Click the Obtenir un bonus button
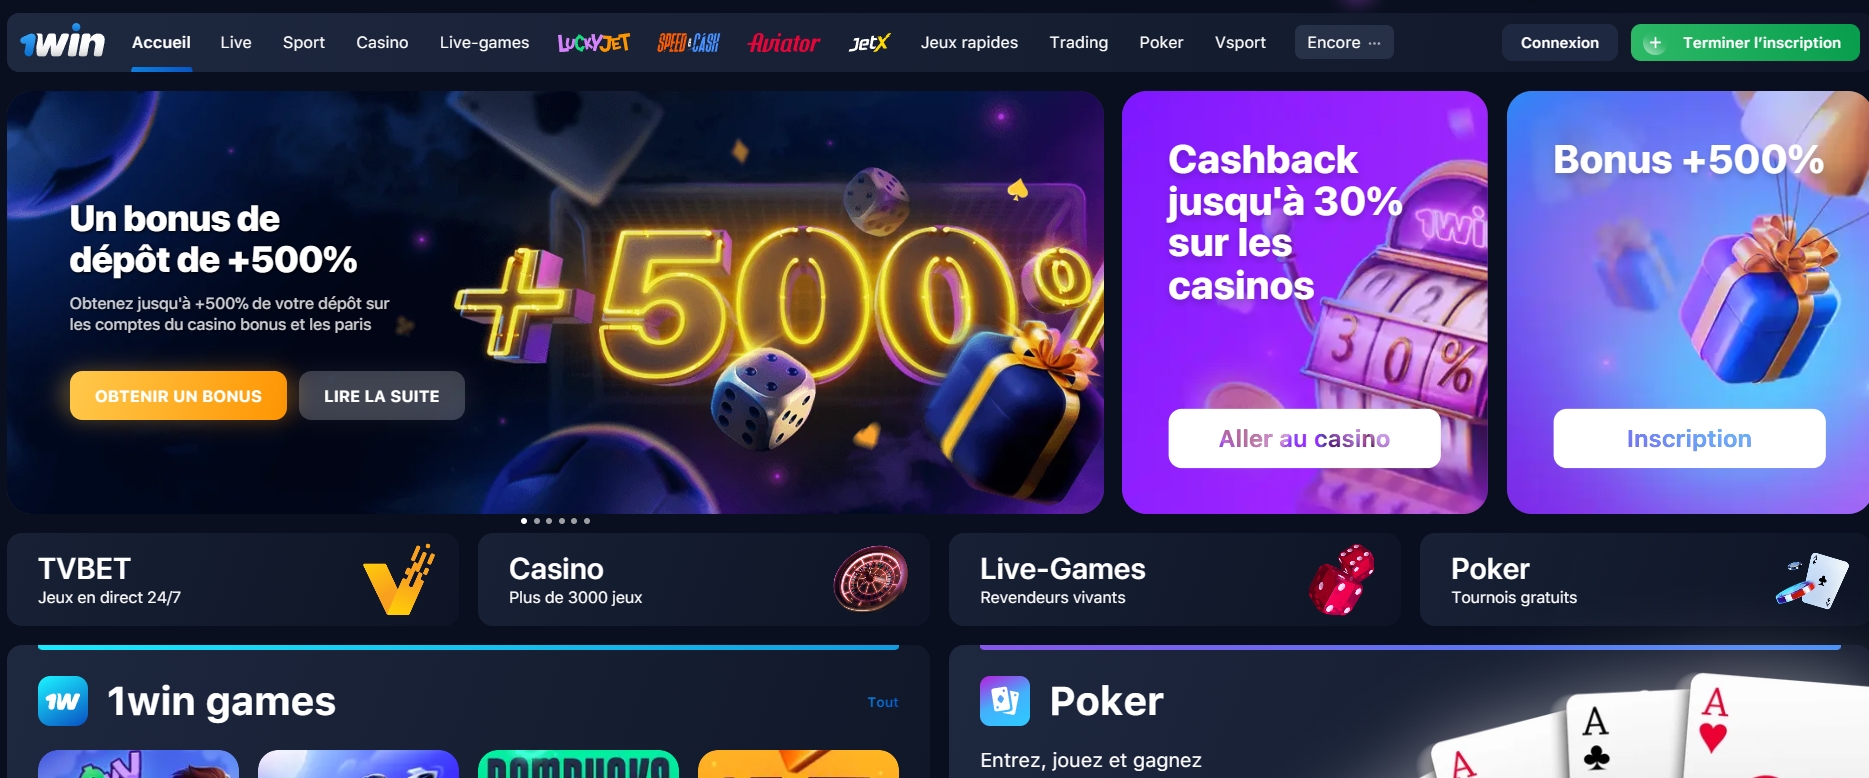The height and width of the screenshot is (778, 1869). [178, 396]
